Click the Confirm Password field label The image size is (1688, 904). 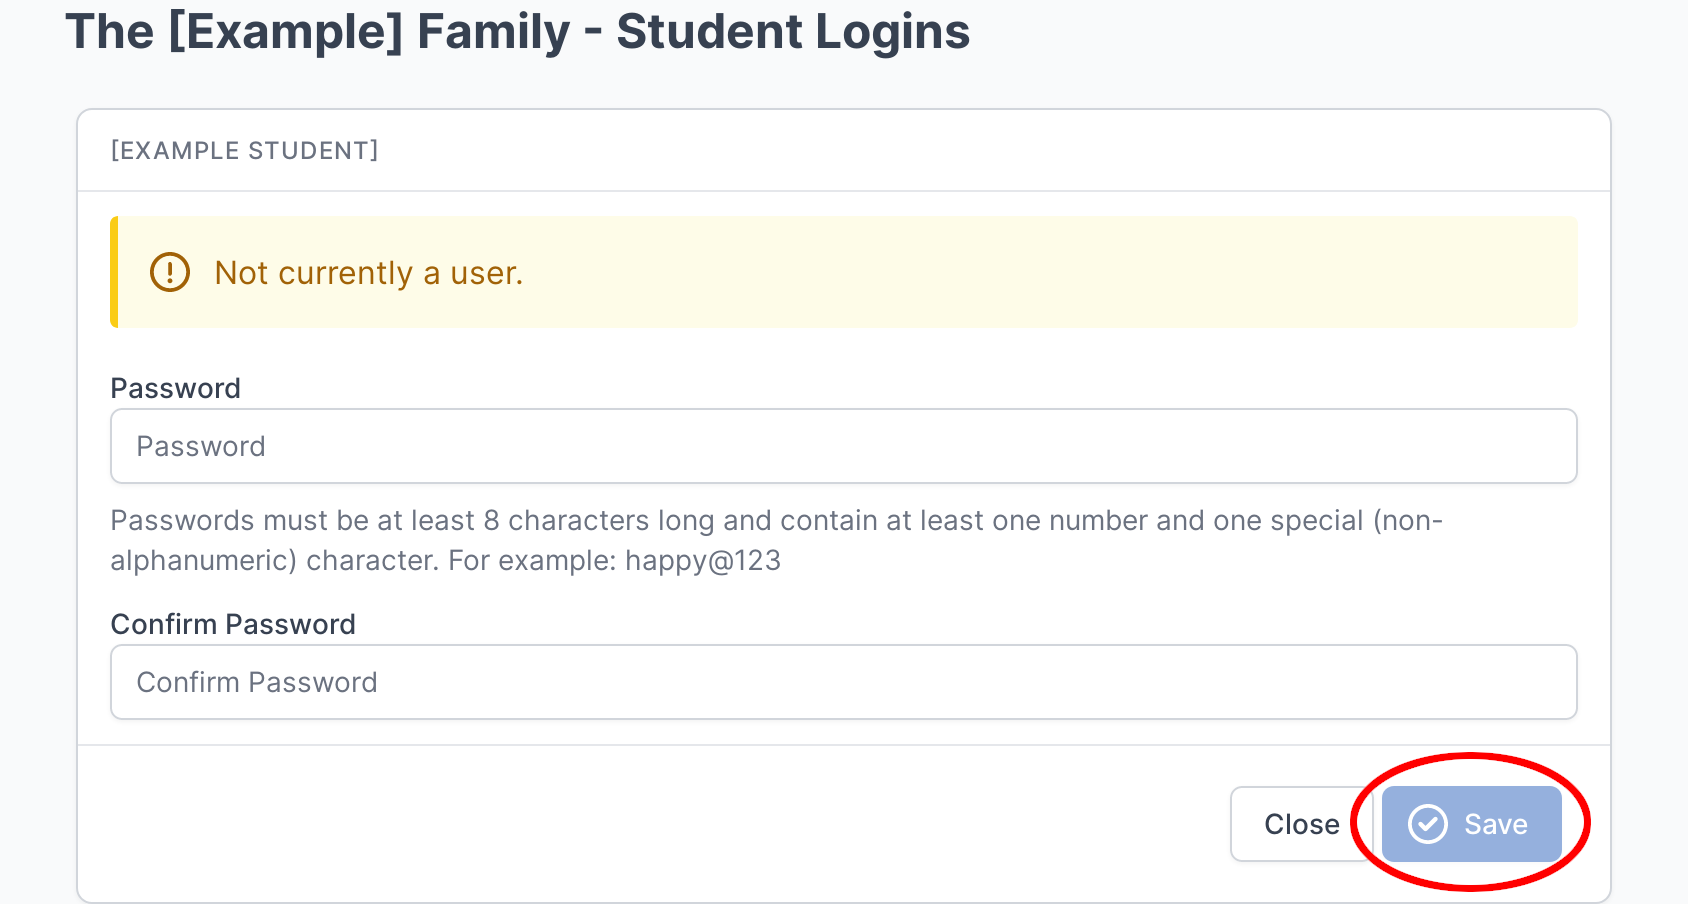point(232,624)
